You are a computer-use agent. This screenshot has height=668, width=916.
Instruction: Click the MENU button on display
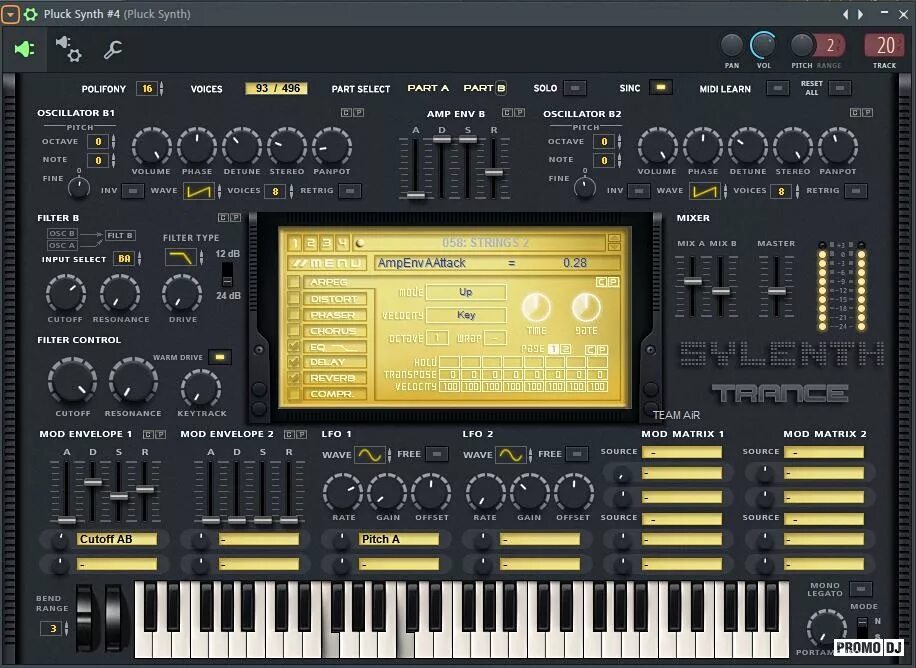327,263
